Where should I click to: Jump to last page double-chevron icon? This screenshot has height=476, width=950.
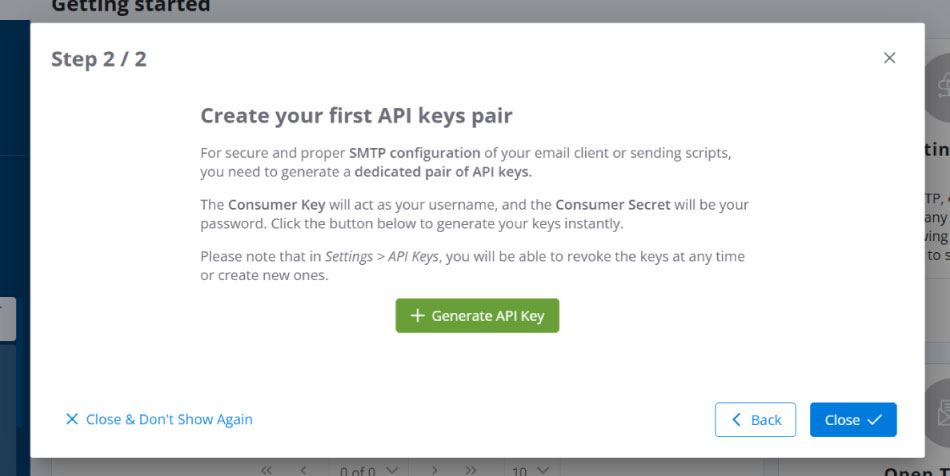coord(471,469)
